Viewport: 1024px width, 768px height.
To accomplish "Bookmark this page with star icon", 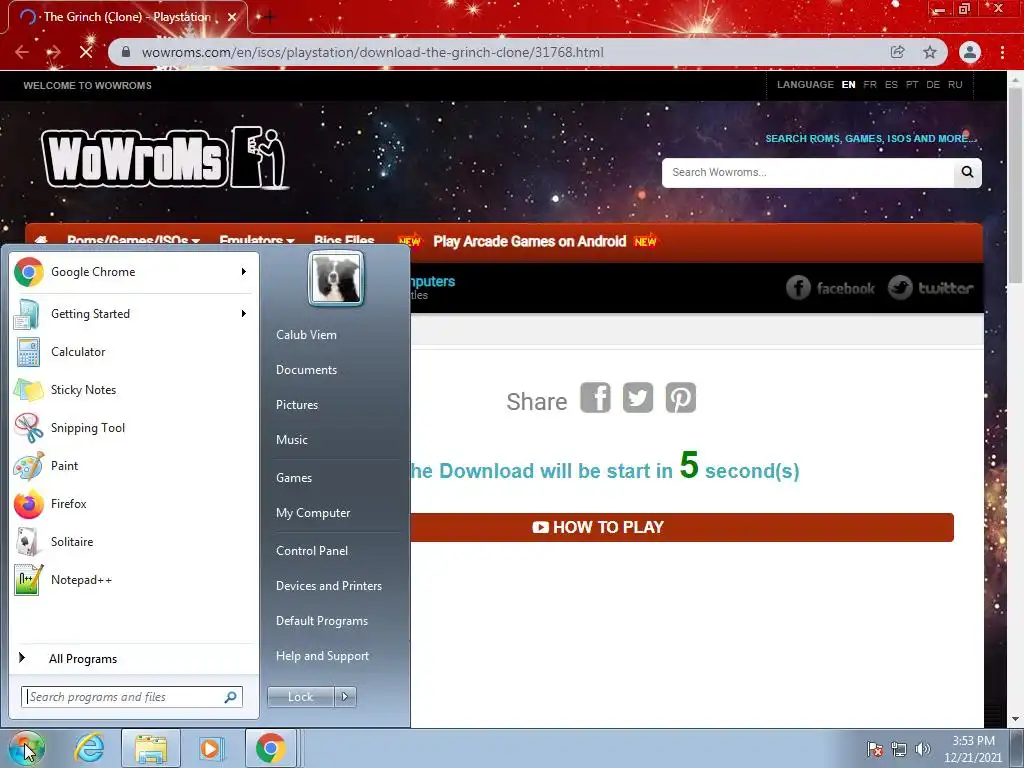I will coord(930,52).
